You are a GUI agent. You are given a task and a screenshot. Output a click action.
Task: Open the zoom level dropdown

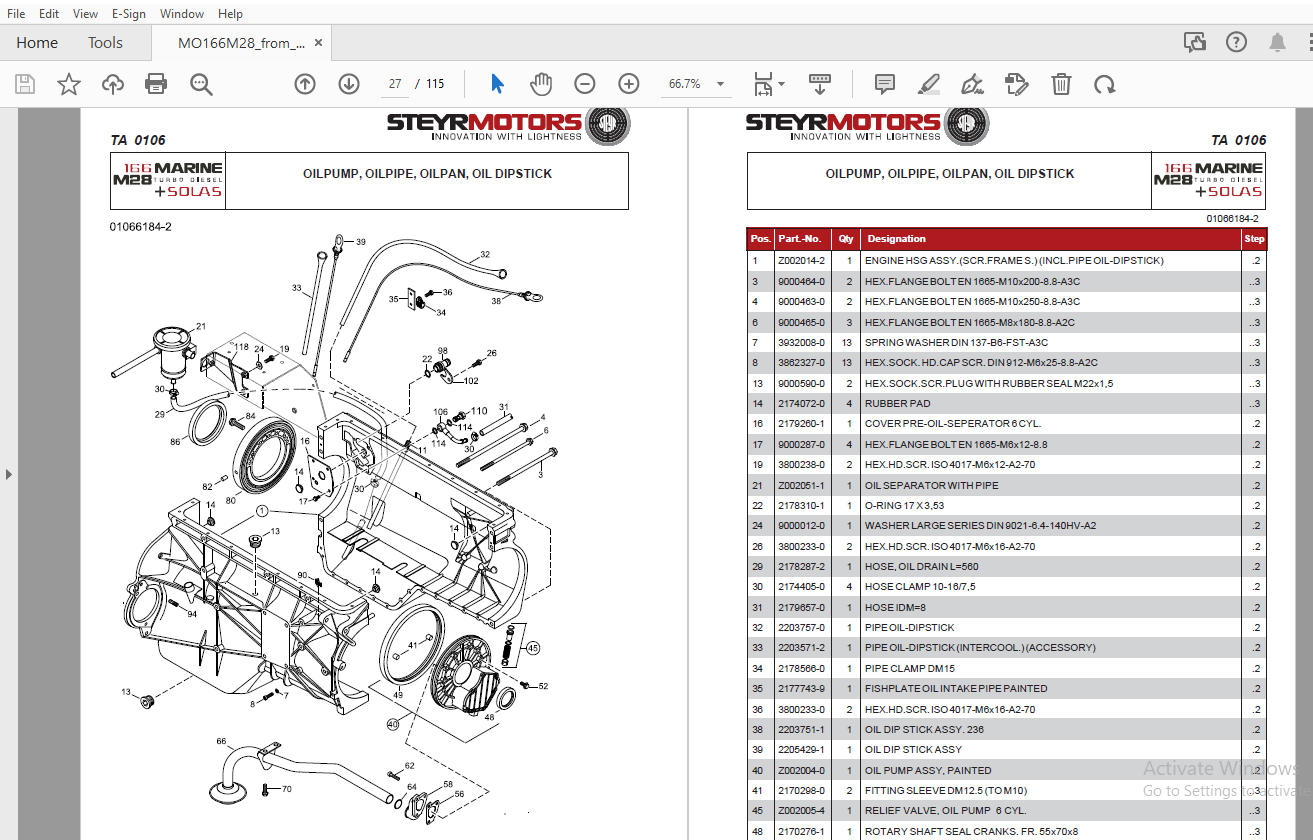pyautogui.click(x=720, y=84)
